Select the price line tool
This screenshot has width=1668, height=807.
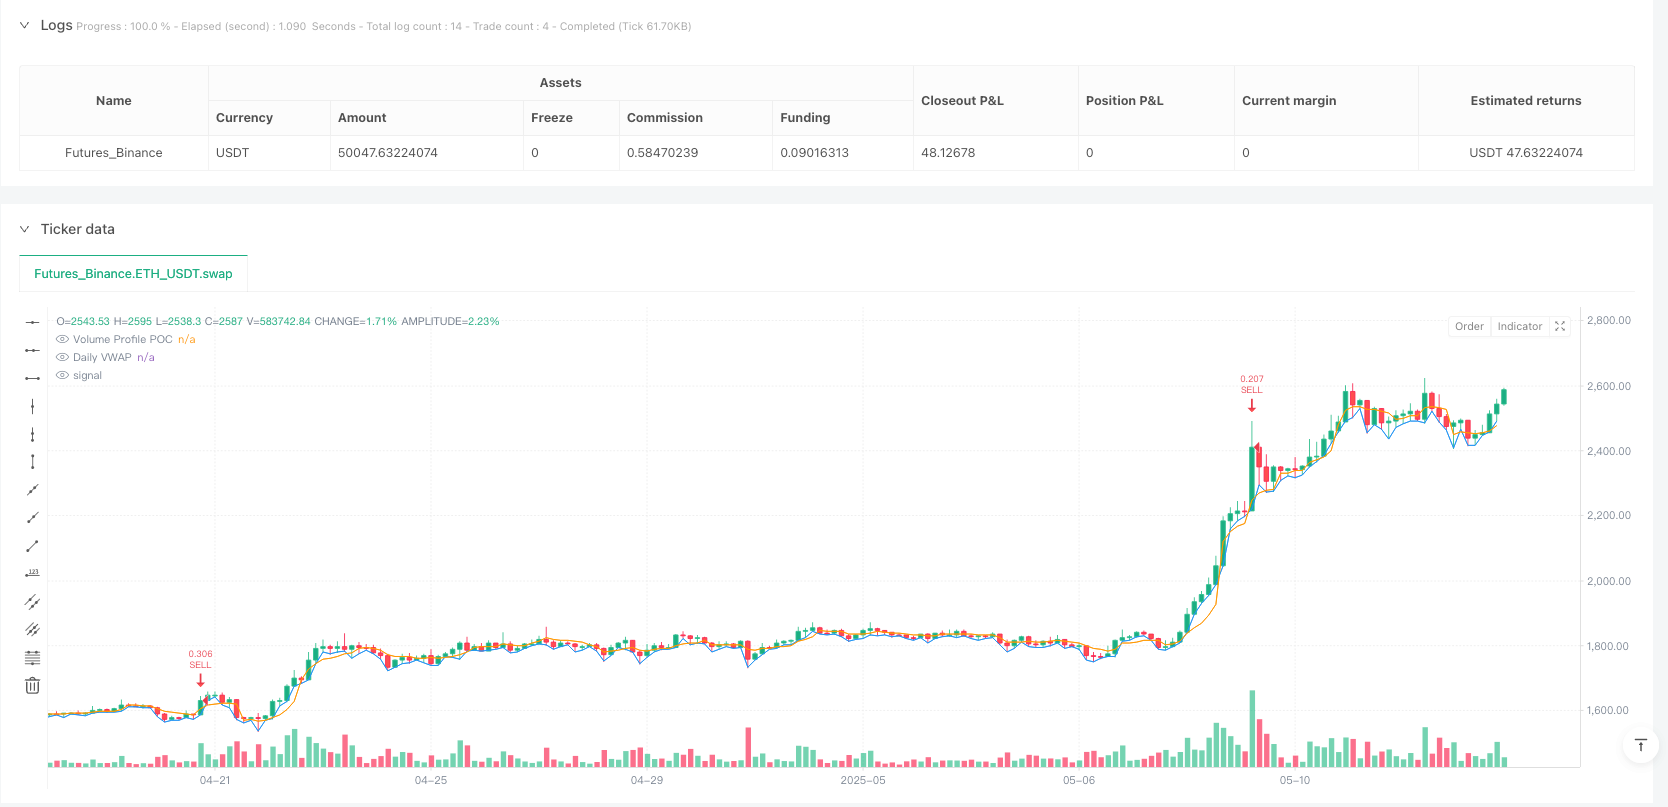(x=32, y=574)
